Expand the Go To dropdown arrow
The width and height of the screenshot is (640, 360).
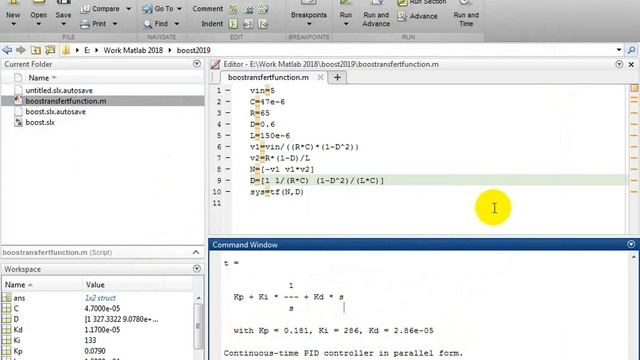pyautogui.click(x=179, y=9)
